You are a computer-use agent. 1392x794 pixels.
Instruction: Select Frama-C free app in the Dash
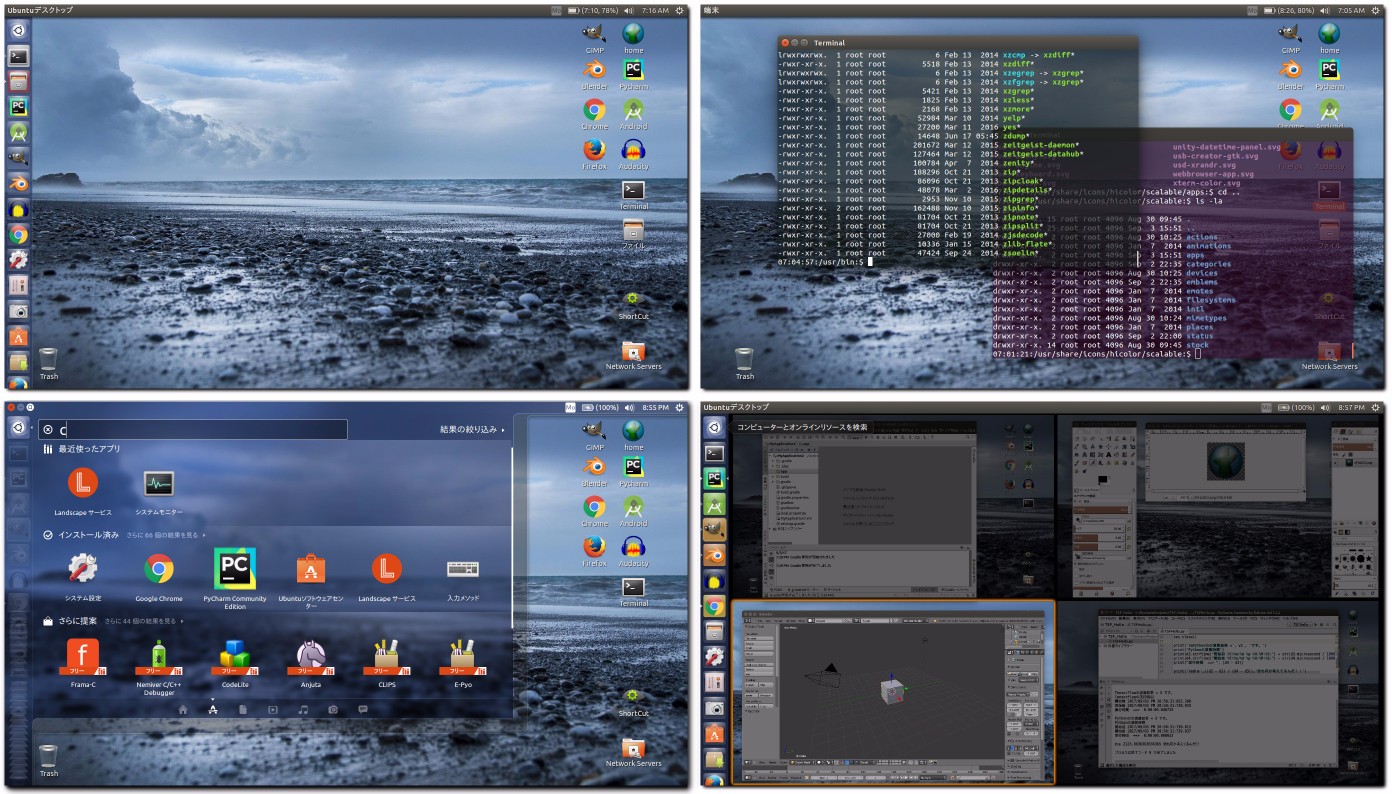point(83,663)
